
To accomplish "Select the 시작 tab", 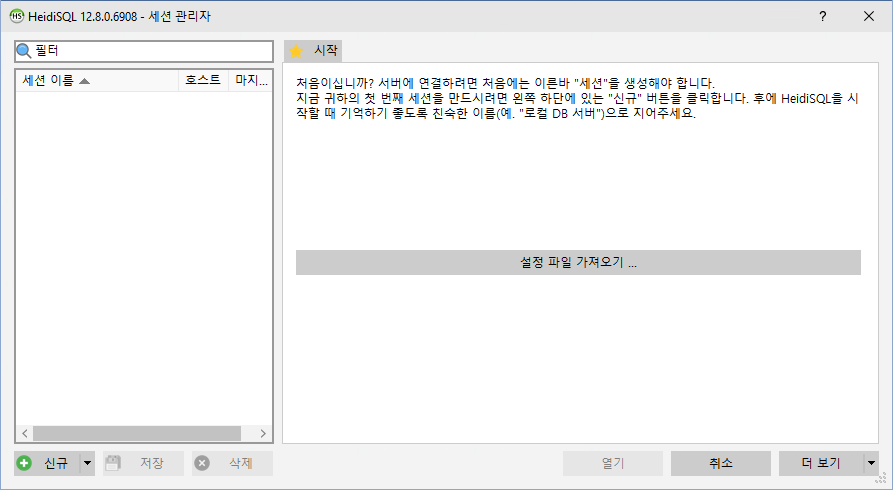I will (313, 51).
